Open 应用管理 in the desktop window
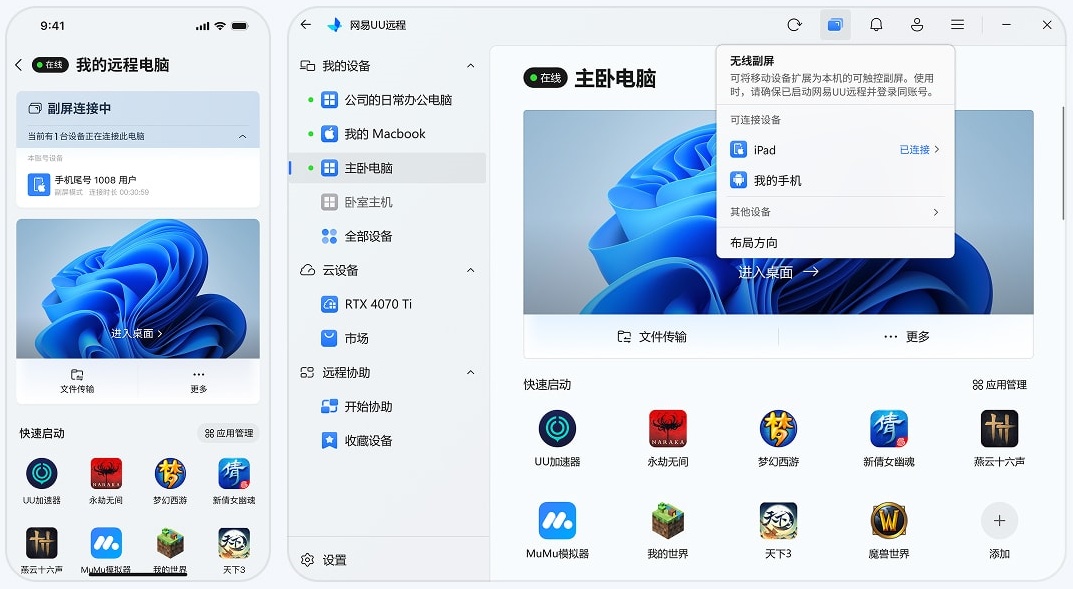 tap(999, 385)
